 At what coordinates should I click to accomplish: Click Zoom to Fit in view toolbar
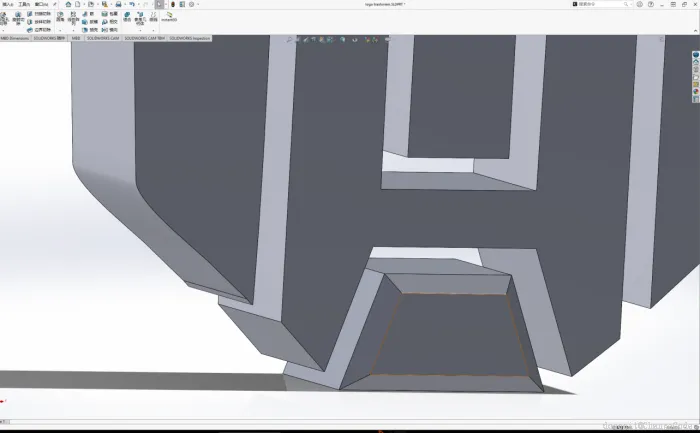coord(289,40)
